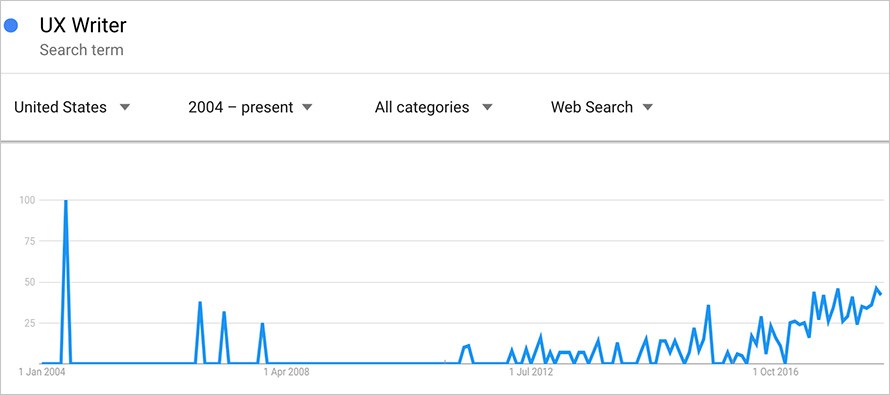
Task: Click the arrow next to All categories
Action: point(487,107)
